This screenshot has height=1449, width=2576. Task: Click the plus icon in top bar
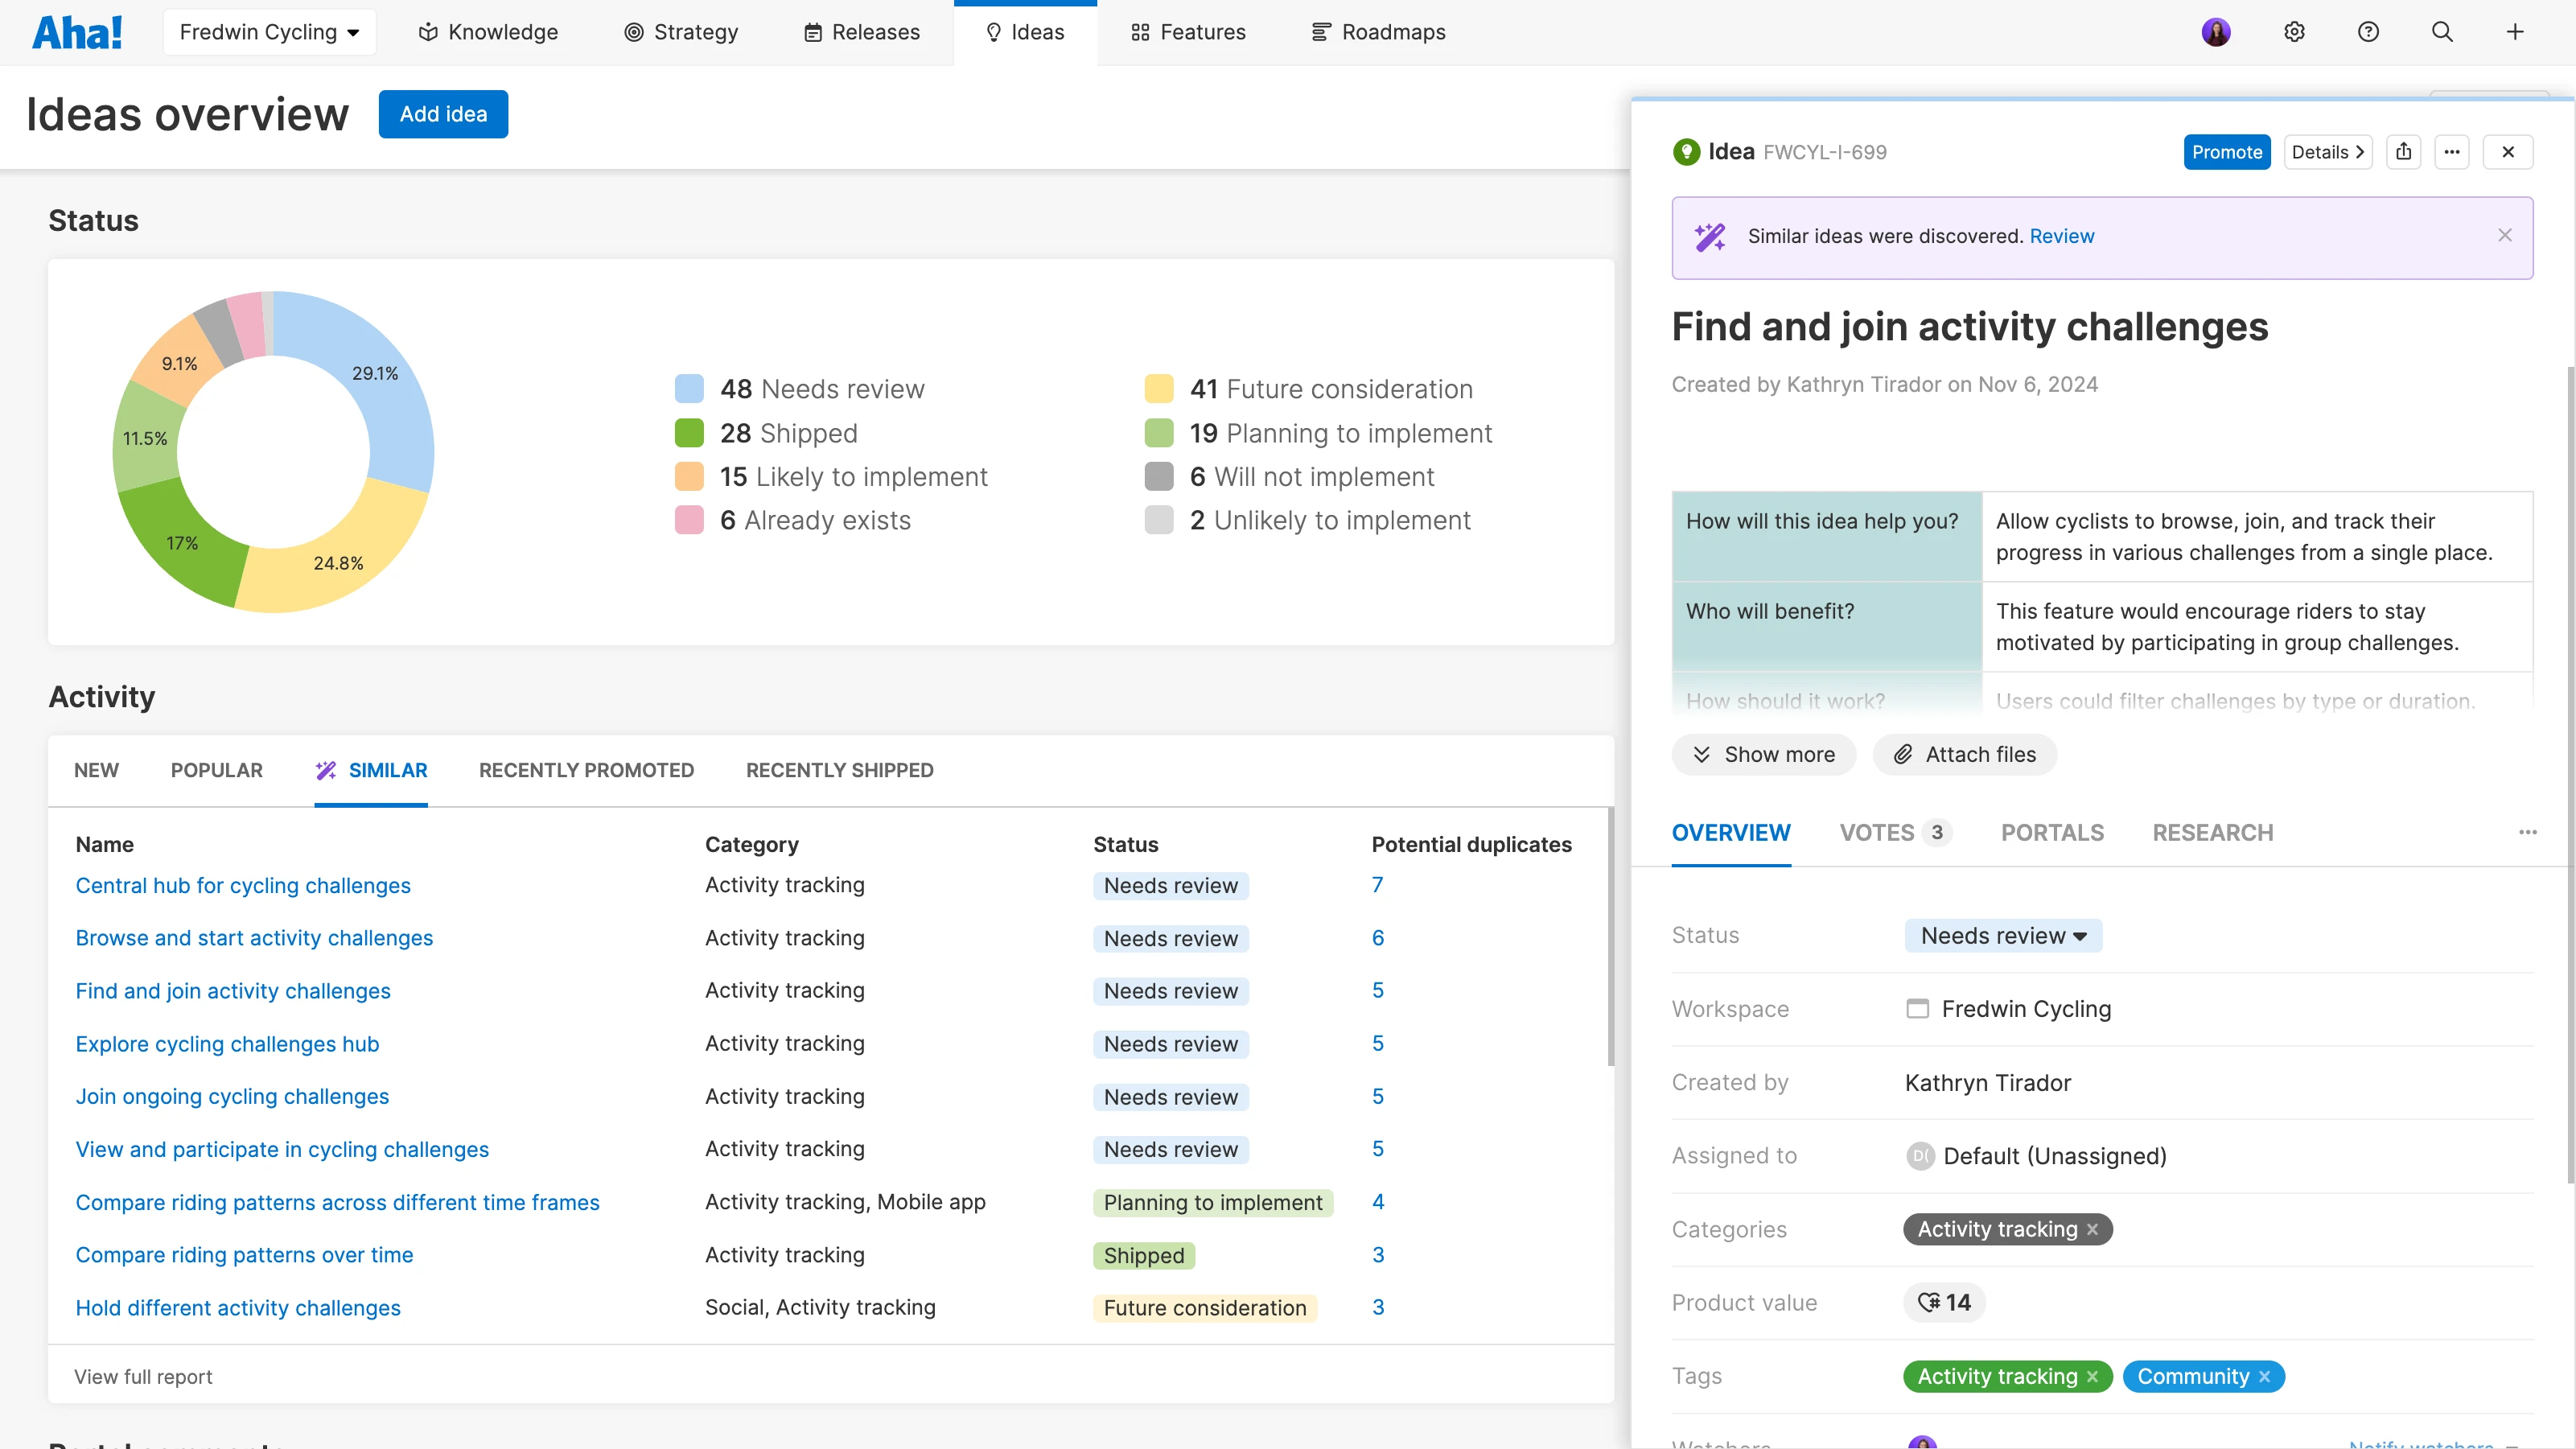point(2514,32)
